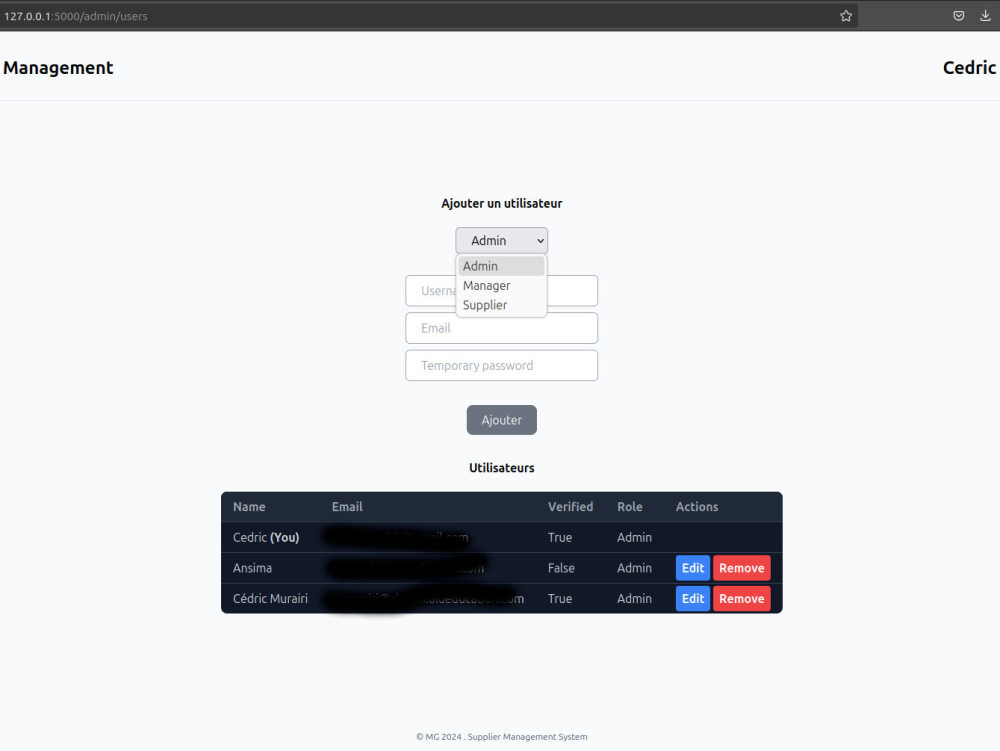
Task: Open the Pocket save icon
Action: point(959,16)
